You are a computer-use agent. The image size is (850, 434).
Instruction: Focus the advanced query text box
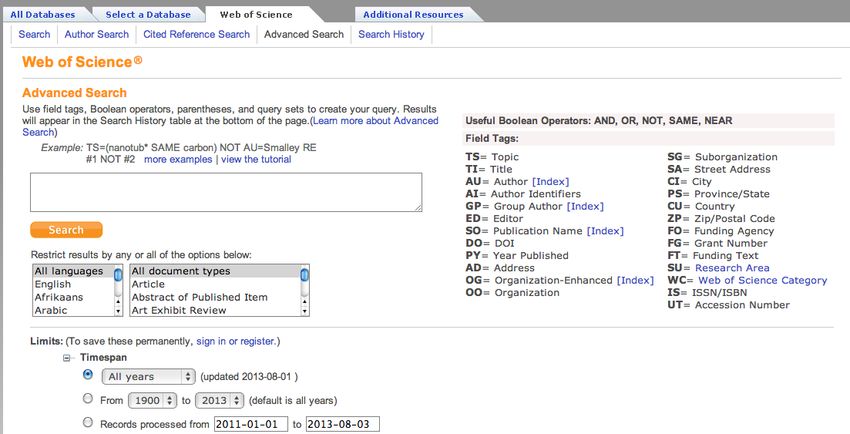[x=226, y=192]
